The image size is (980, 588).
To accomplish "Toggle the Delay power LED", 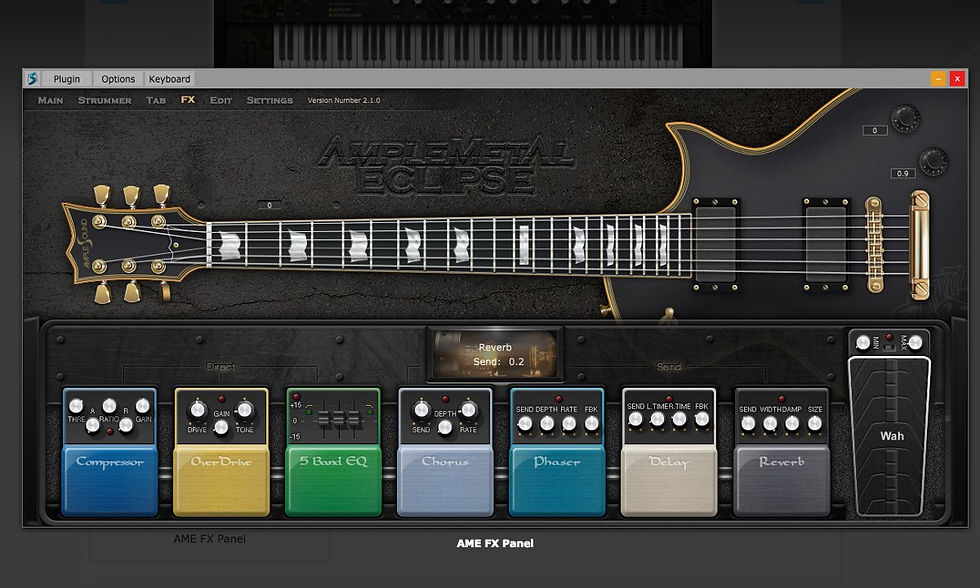I will click(x=669, y=398).
